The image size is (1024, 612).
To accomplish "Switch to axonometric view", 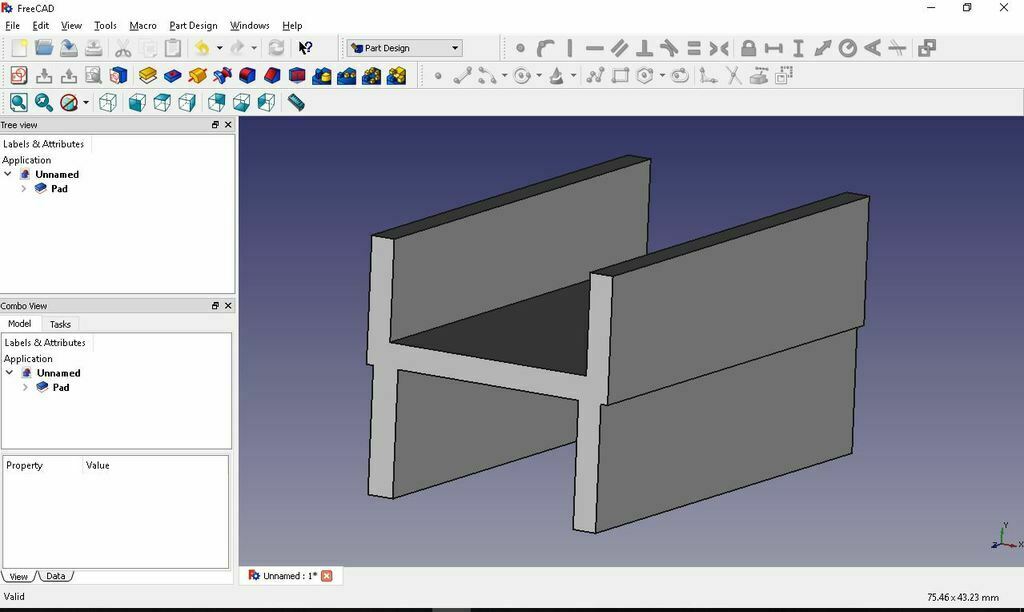I will point(108,102).
